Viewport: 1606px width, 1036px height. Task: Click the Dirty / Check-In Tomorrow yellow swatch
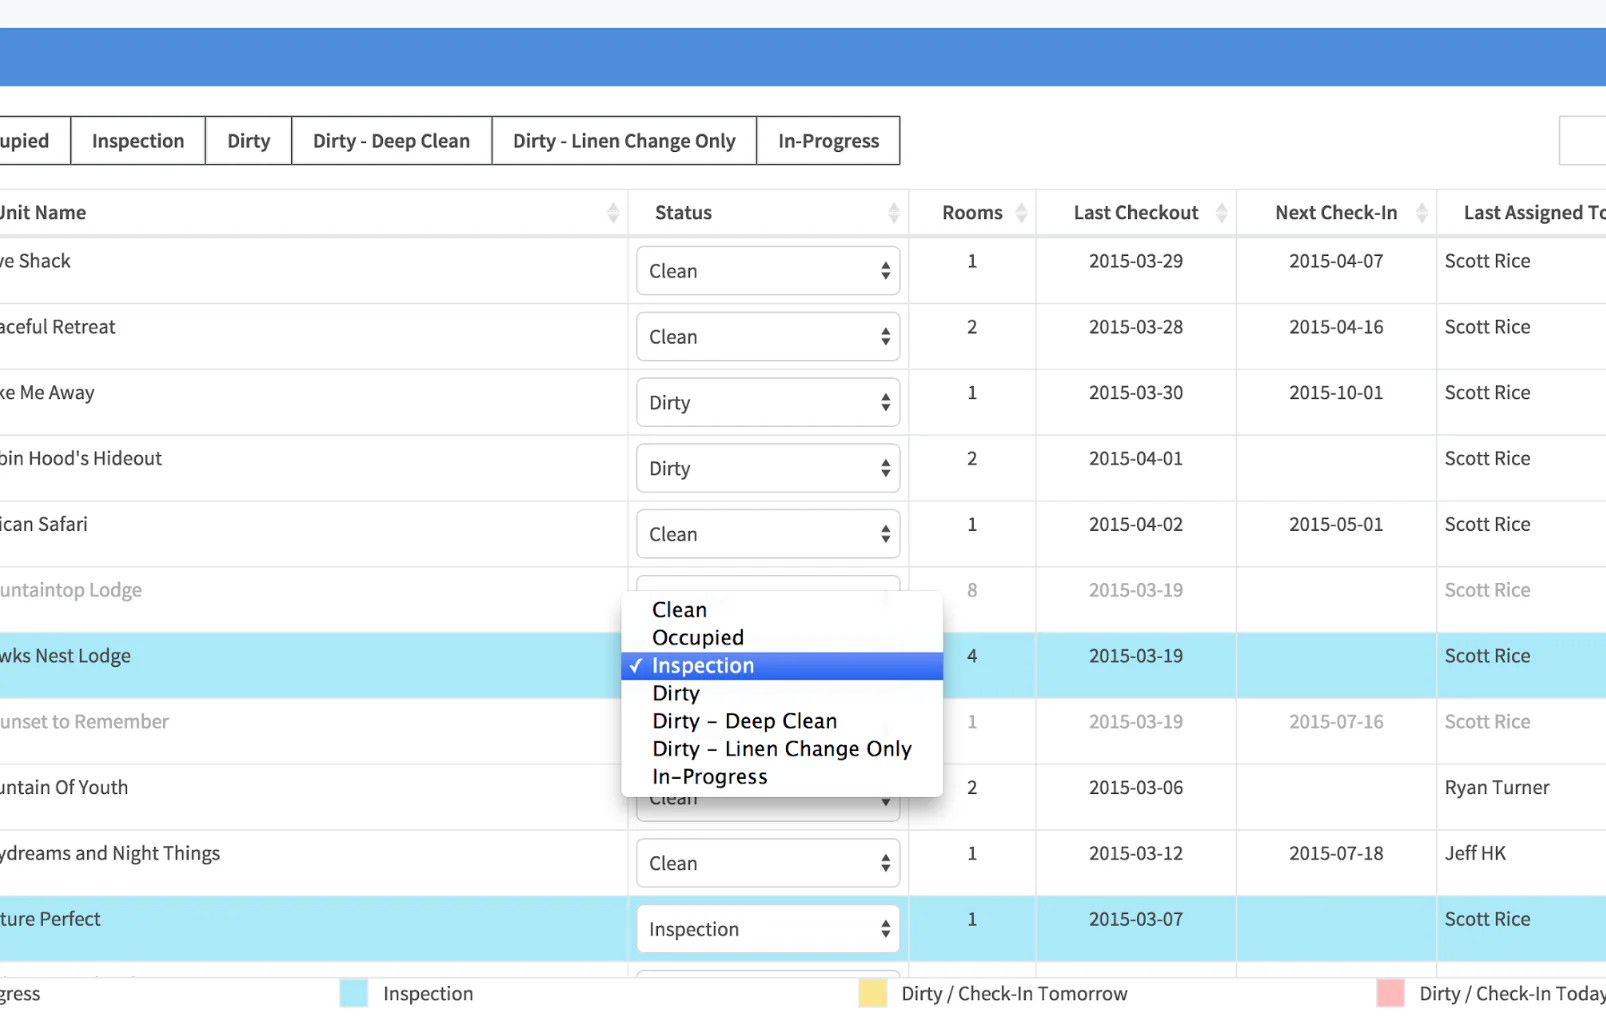coord(873,994)
